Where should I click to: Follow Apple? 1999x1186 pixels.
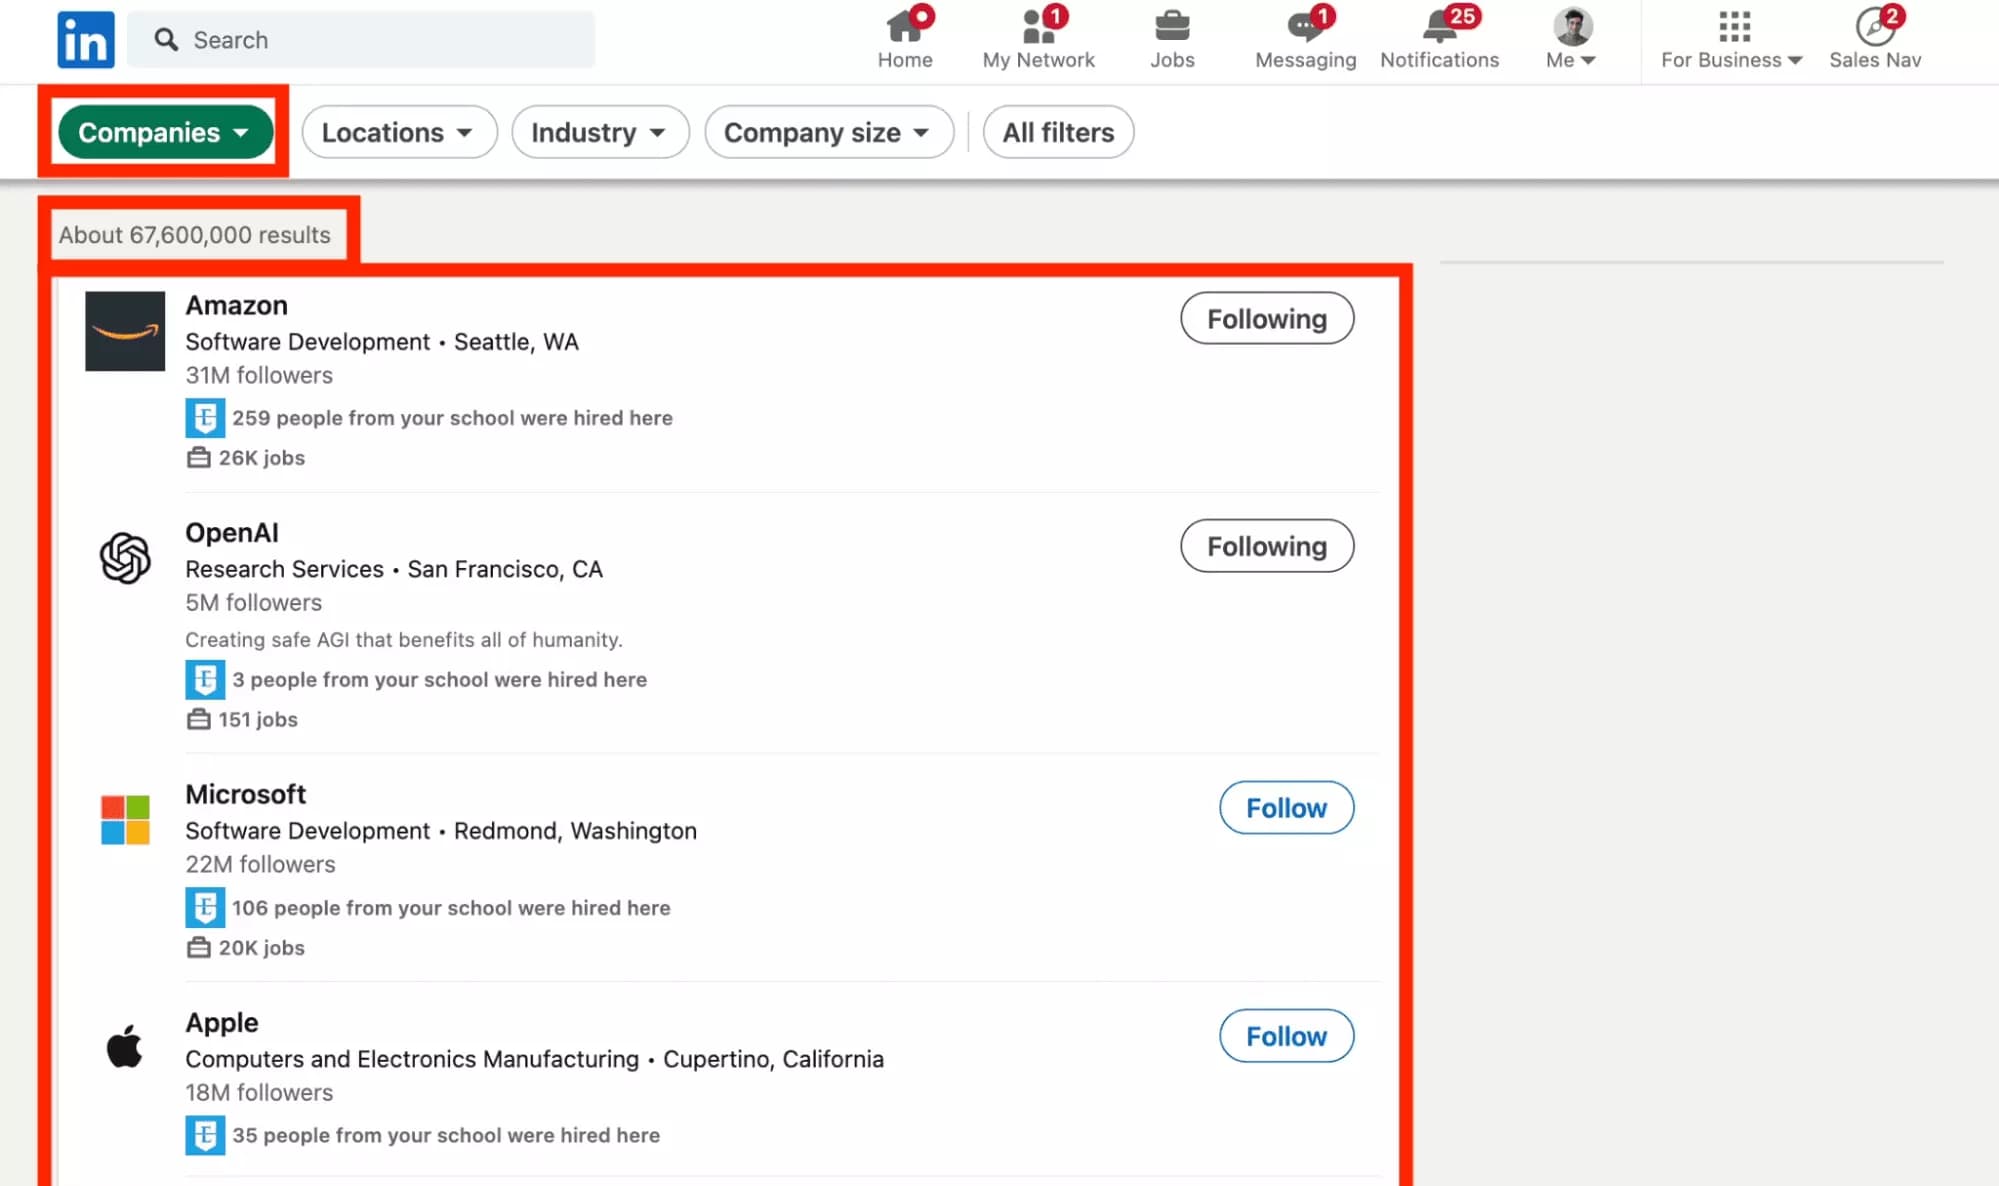click(1286, 1036)
